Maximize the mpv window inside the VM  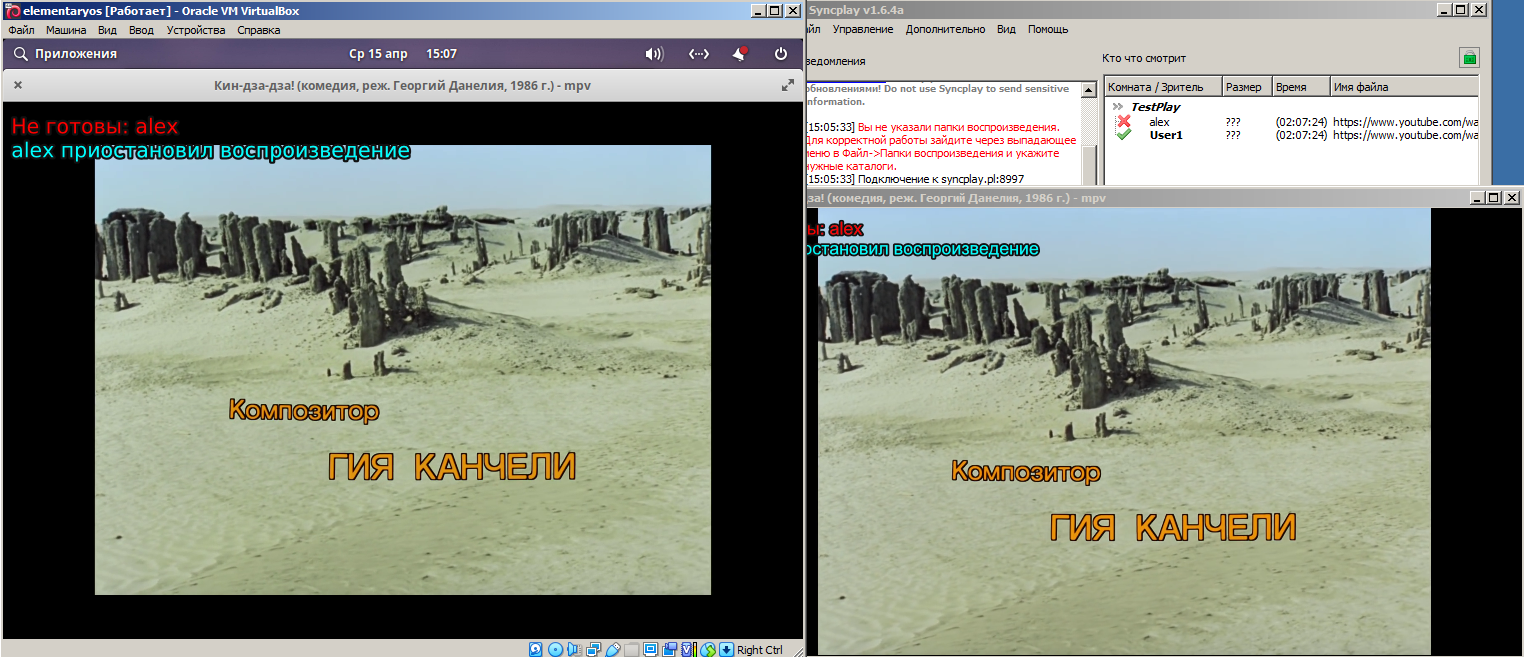[x=787, y=85]
